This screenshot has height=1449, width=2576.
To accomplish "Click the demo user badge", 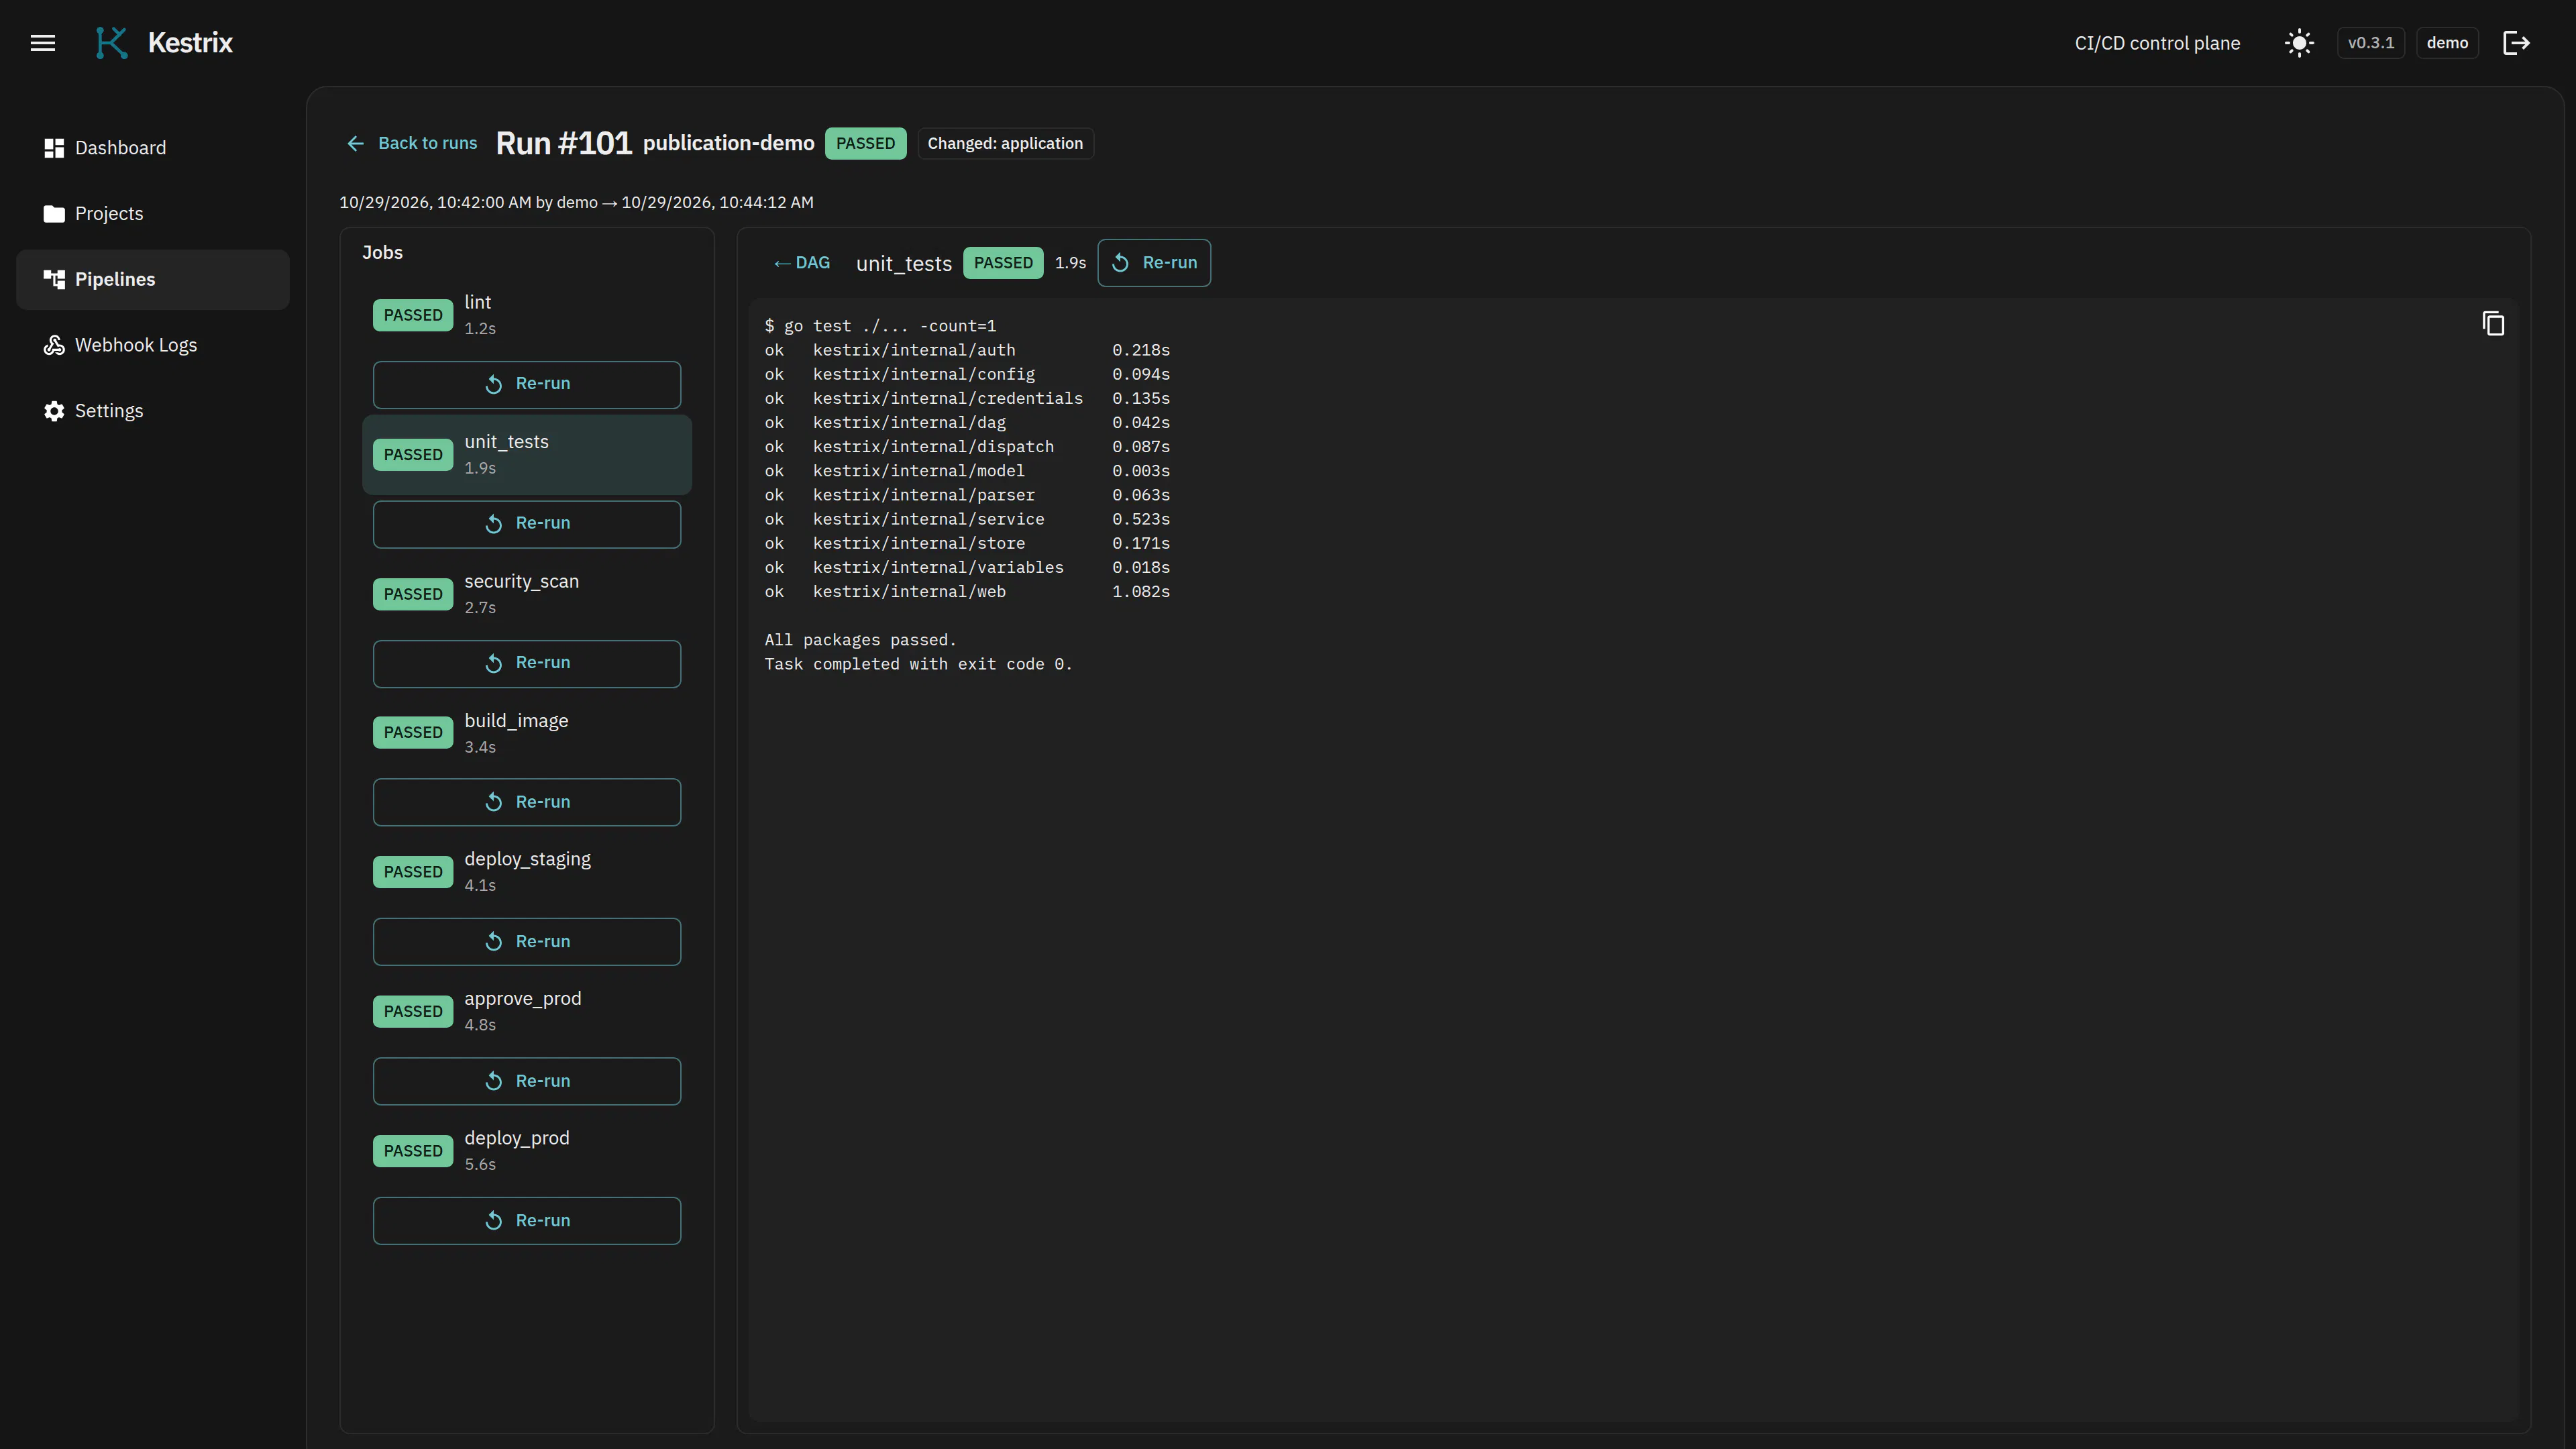I will click(x=2447, y=43).
